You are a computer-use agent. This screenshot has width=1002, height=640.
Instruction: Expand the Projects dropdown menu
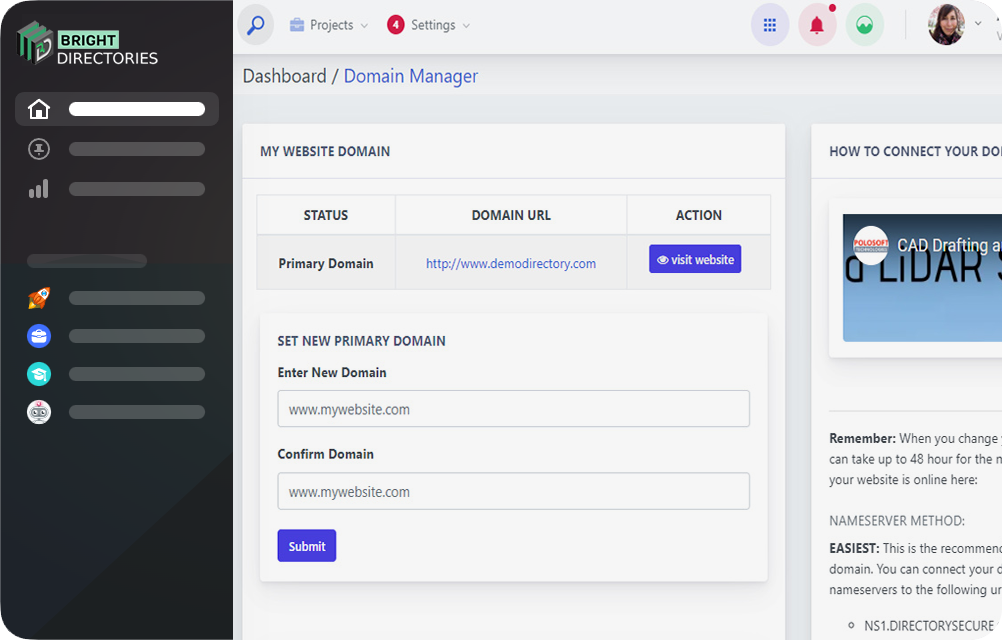[x=329, y=25]
